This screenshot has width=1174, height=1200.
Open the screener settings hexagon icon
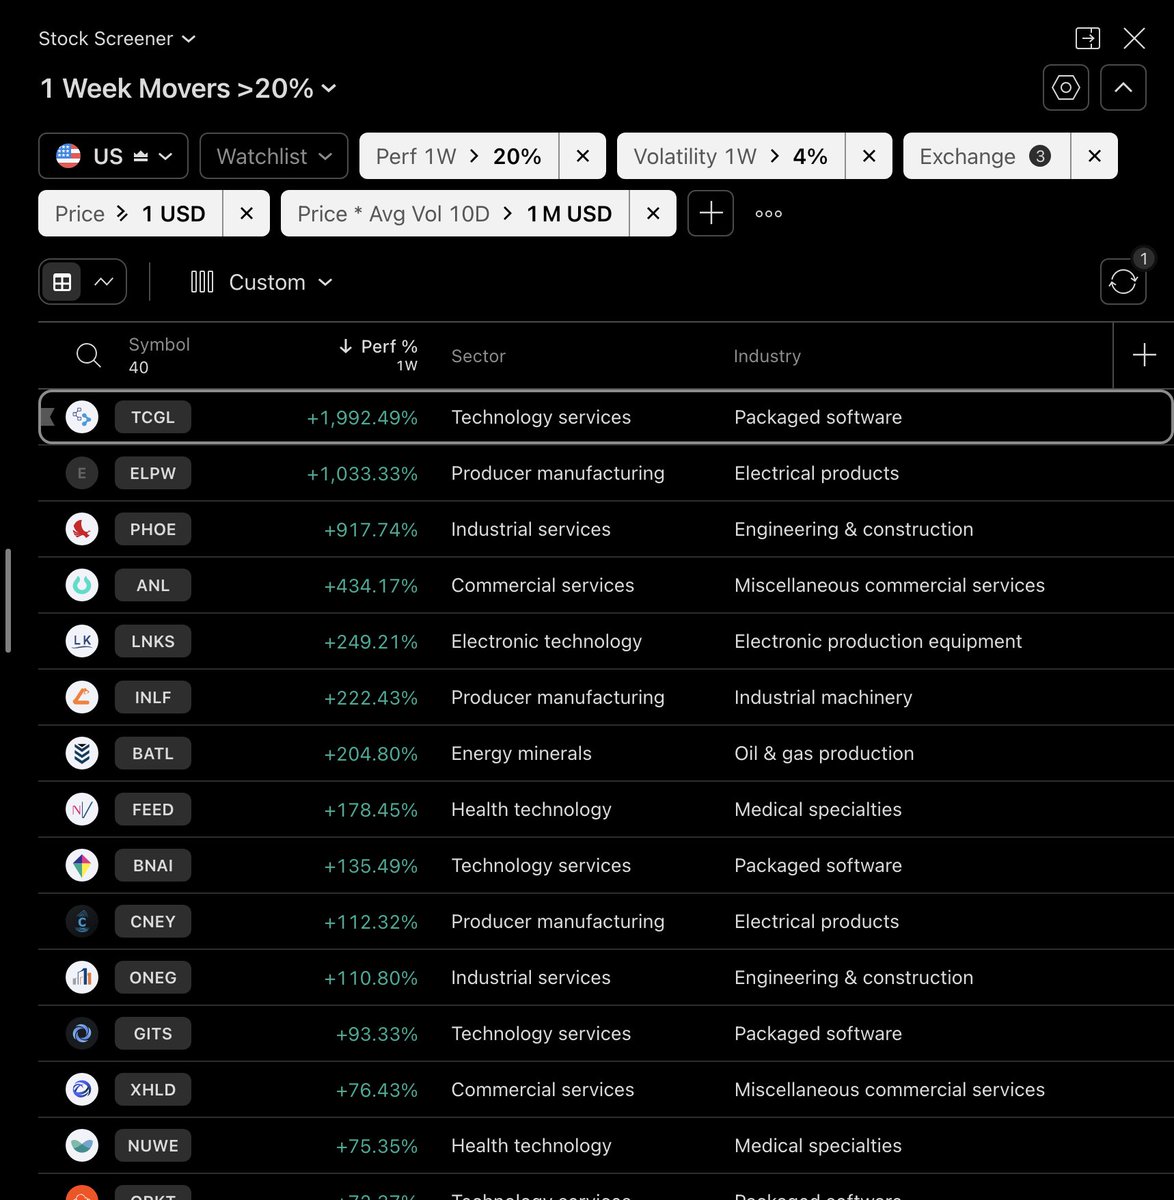pyautogui.click(x=1066, y=88)
